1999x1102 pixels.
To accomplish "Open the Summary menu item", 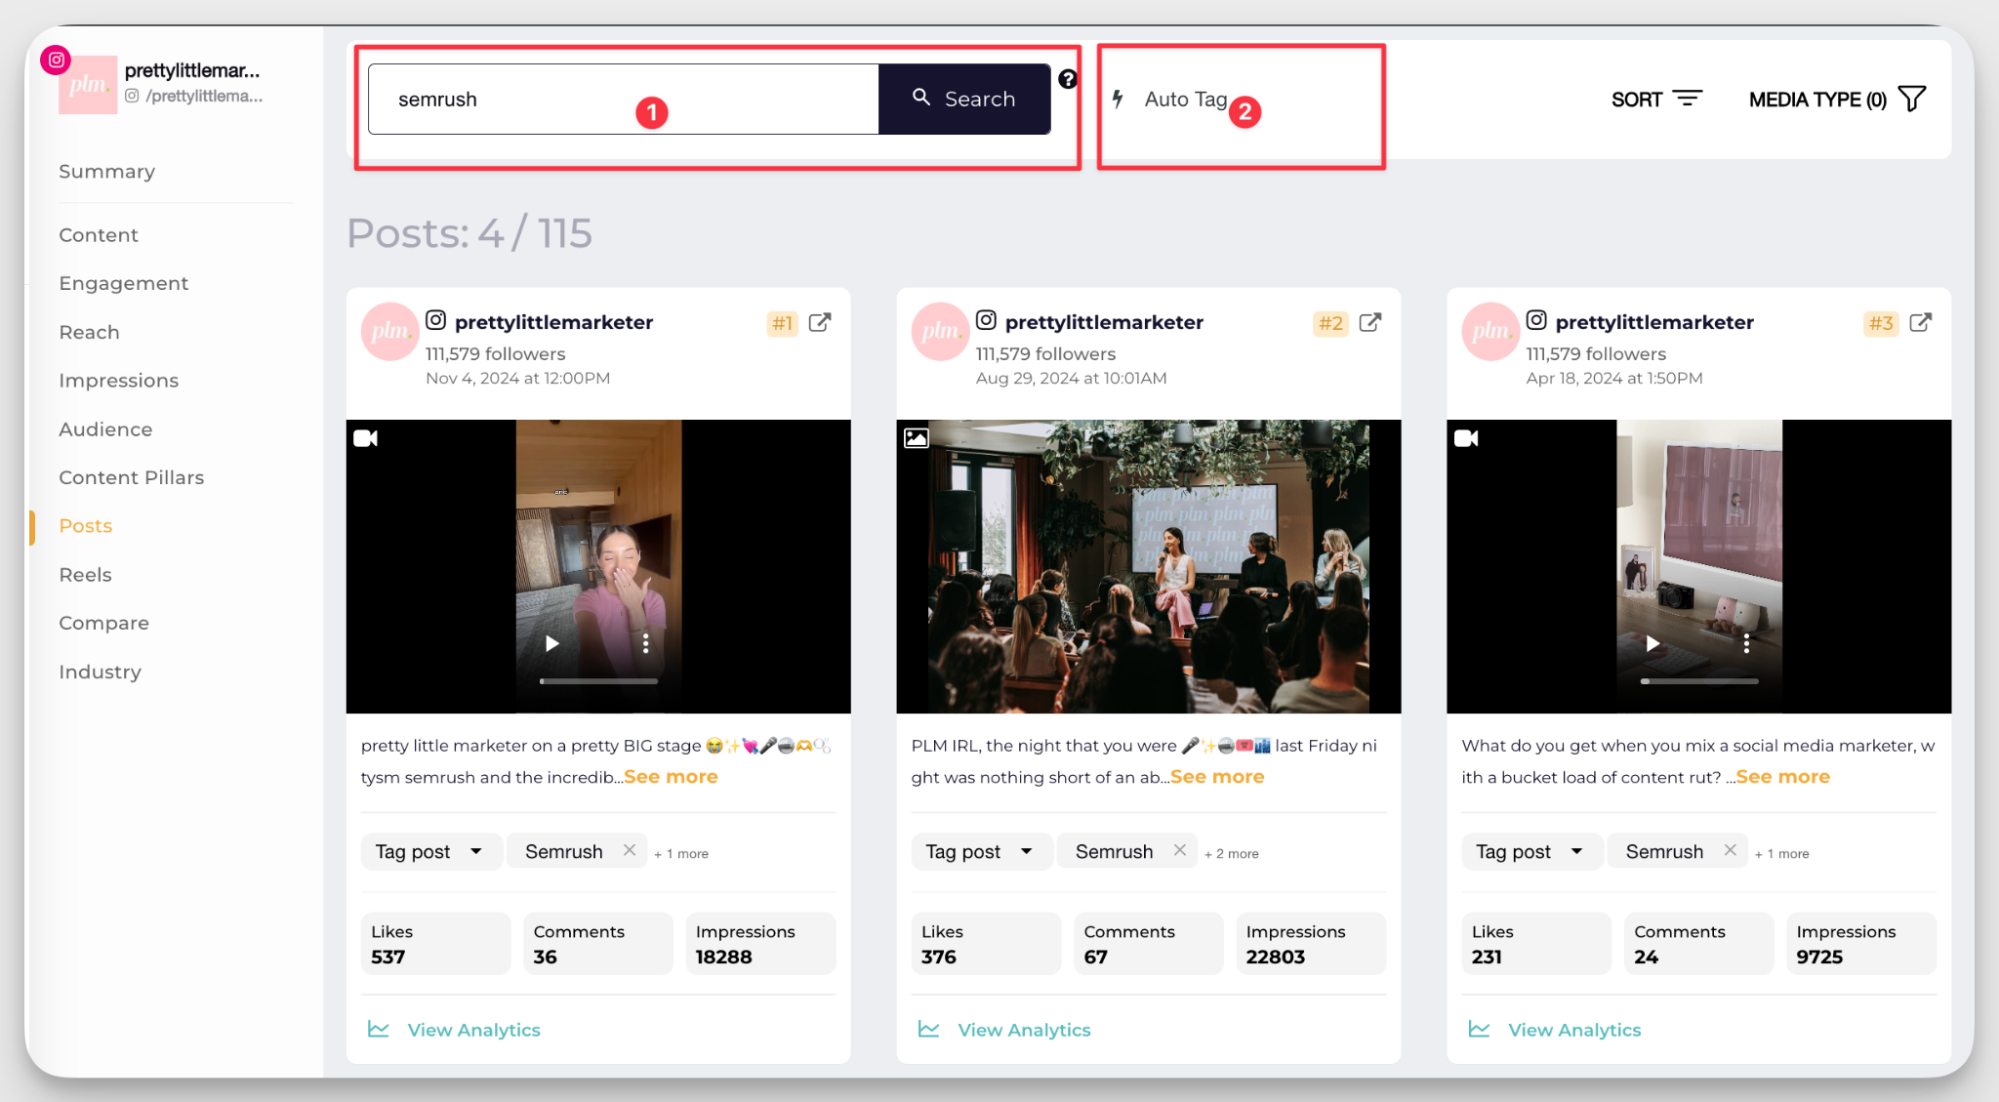I will [x=107, y=171].
